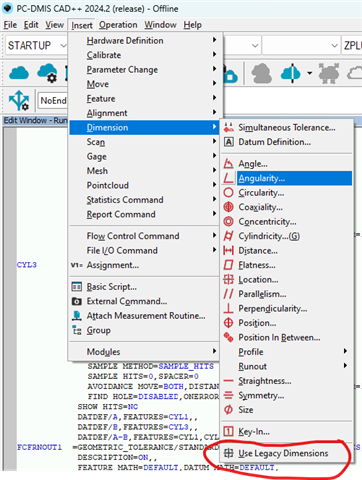Image resolution: width=362 pixels, height=480 pixels.
Task: Click the Concentricity icon
Action: 228,221
